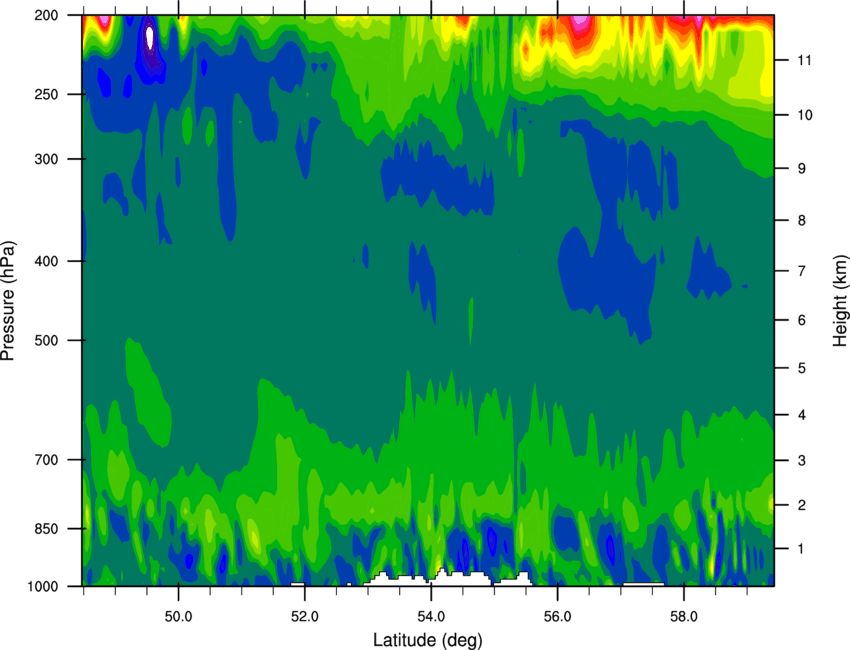This screenshot has width=850, height=650.
Task: Select the 850 pressure tick label
Action: [x=46, y=529]
